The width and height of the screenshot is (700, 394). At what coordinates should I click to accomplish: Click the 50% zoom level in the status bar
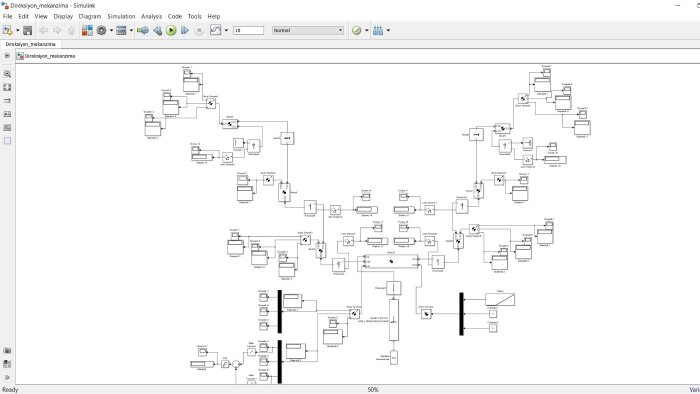(373, 390)
